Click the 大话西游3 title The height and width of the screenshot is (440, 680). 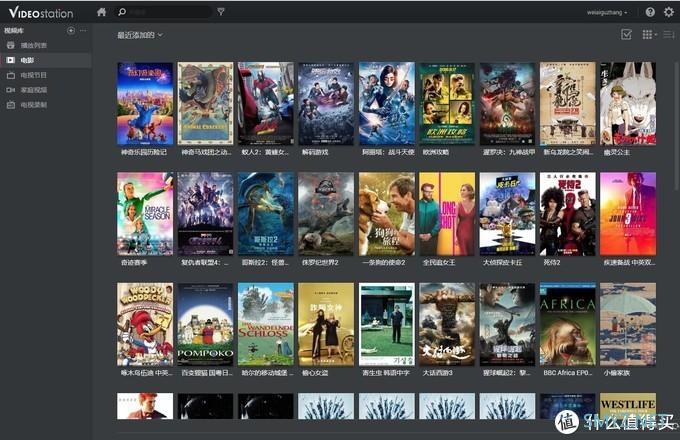[x=438, y=372]
